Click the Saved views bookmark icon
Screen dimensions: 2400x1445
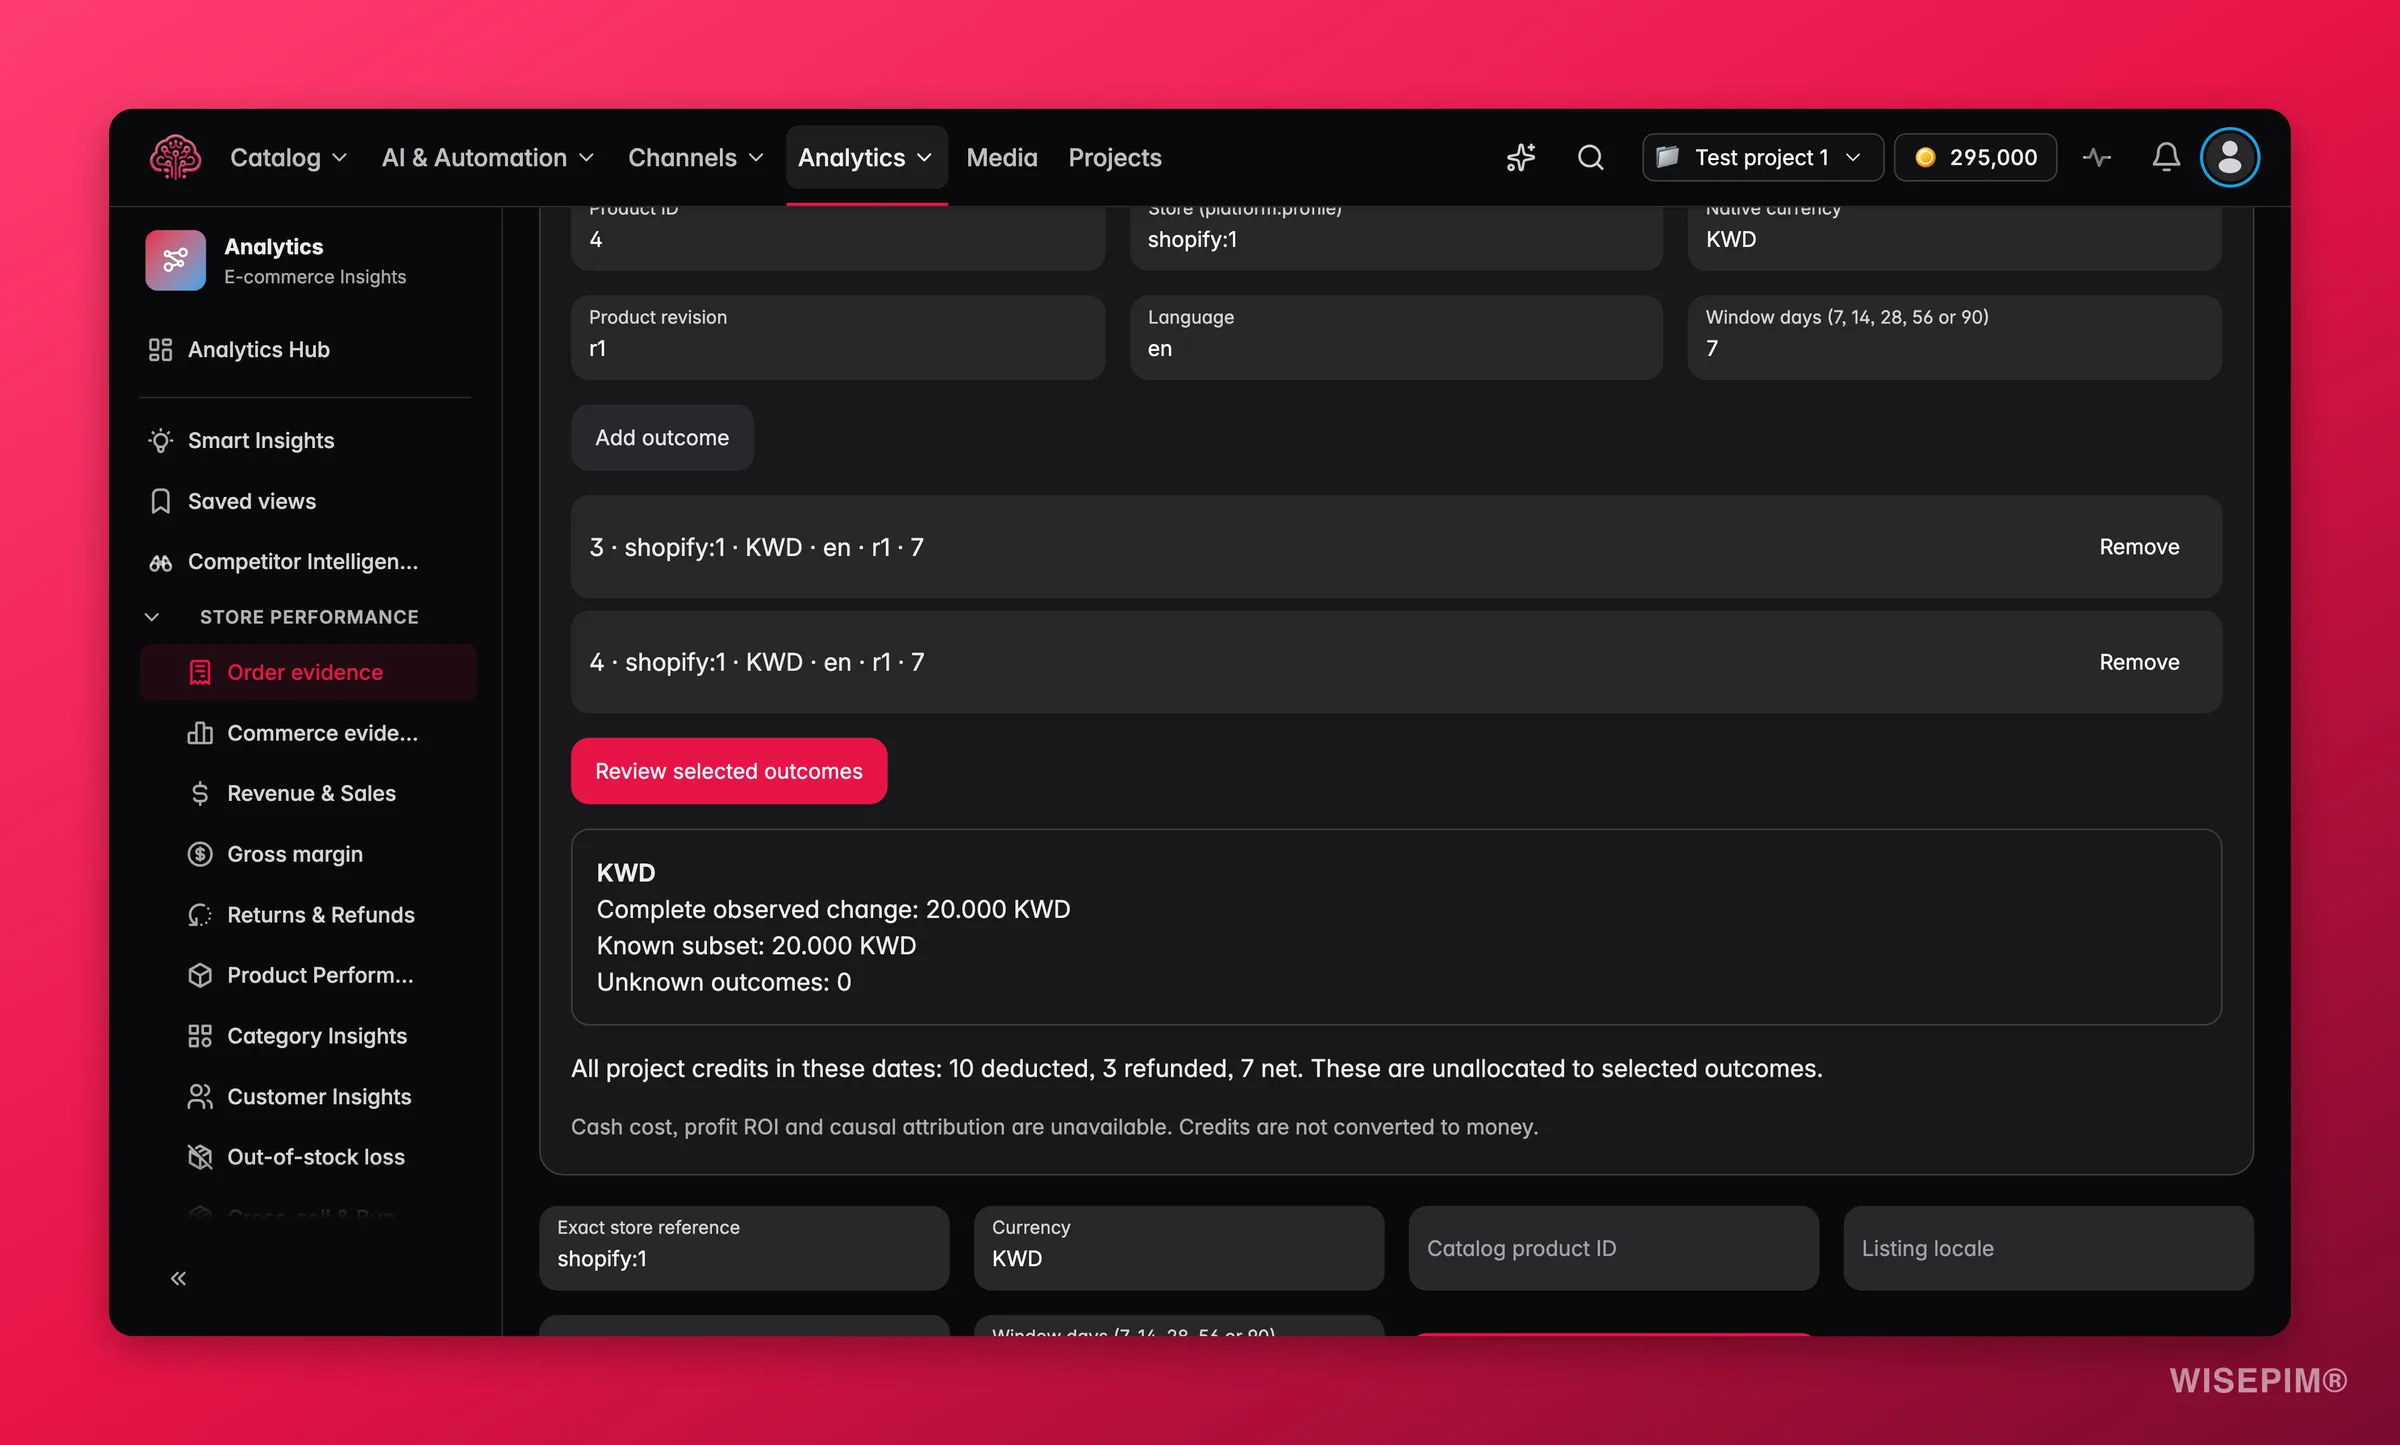click(160, 501)
